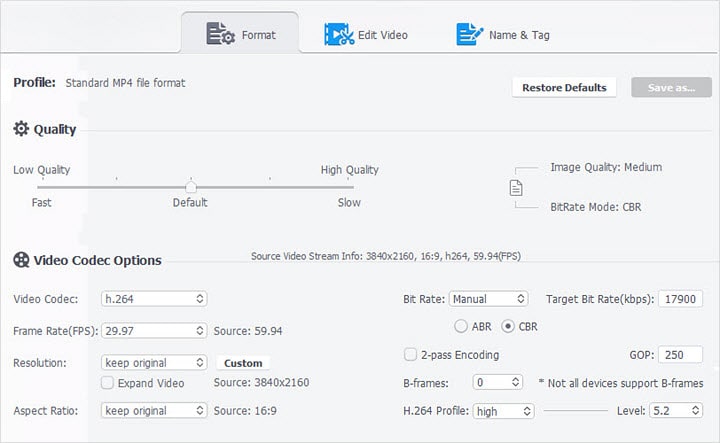Click the Video Codec Options film reel icon
The image size is (720, 443).
(21, 260)
